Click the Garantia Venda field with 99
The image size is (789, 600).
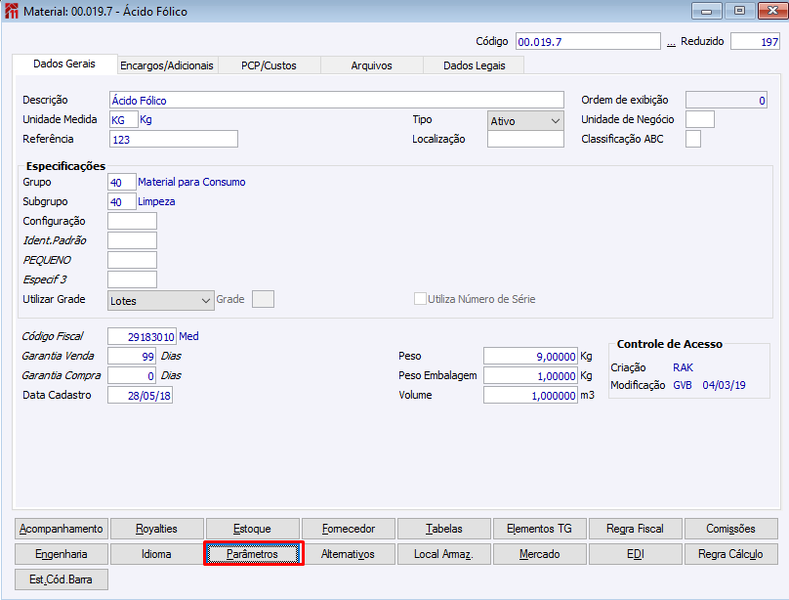click(131, 356)
